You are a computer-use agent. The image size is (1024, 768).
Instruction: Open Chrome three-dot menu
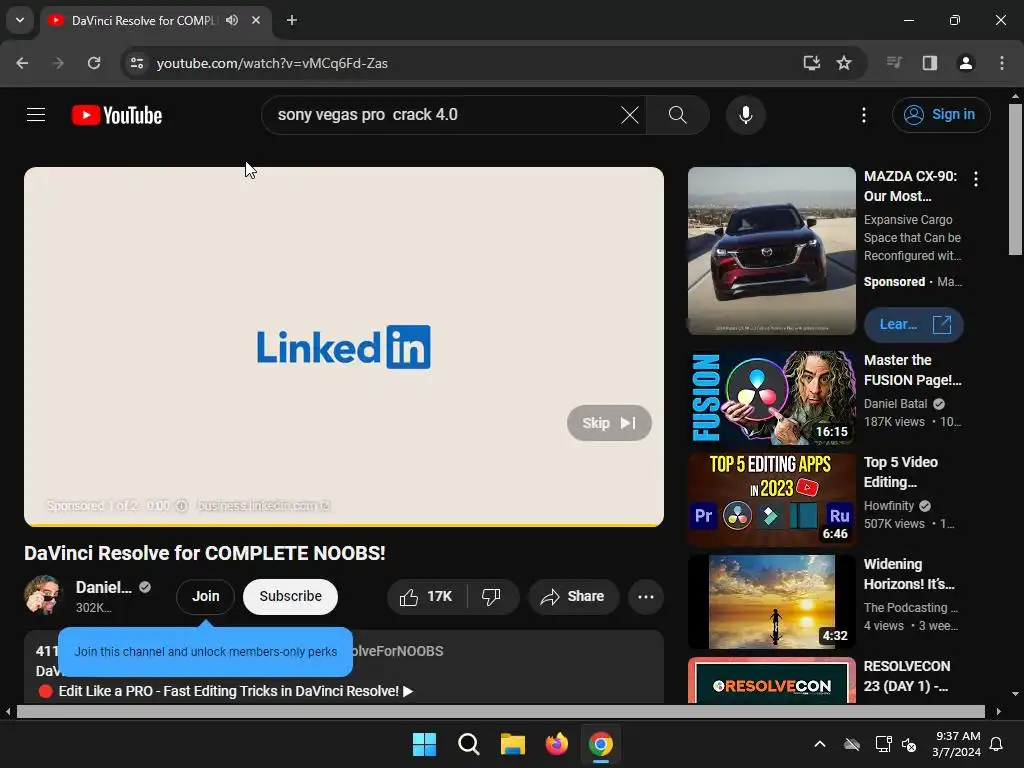[1002, 63]
